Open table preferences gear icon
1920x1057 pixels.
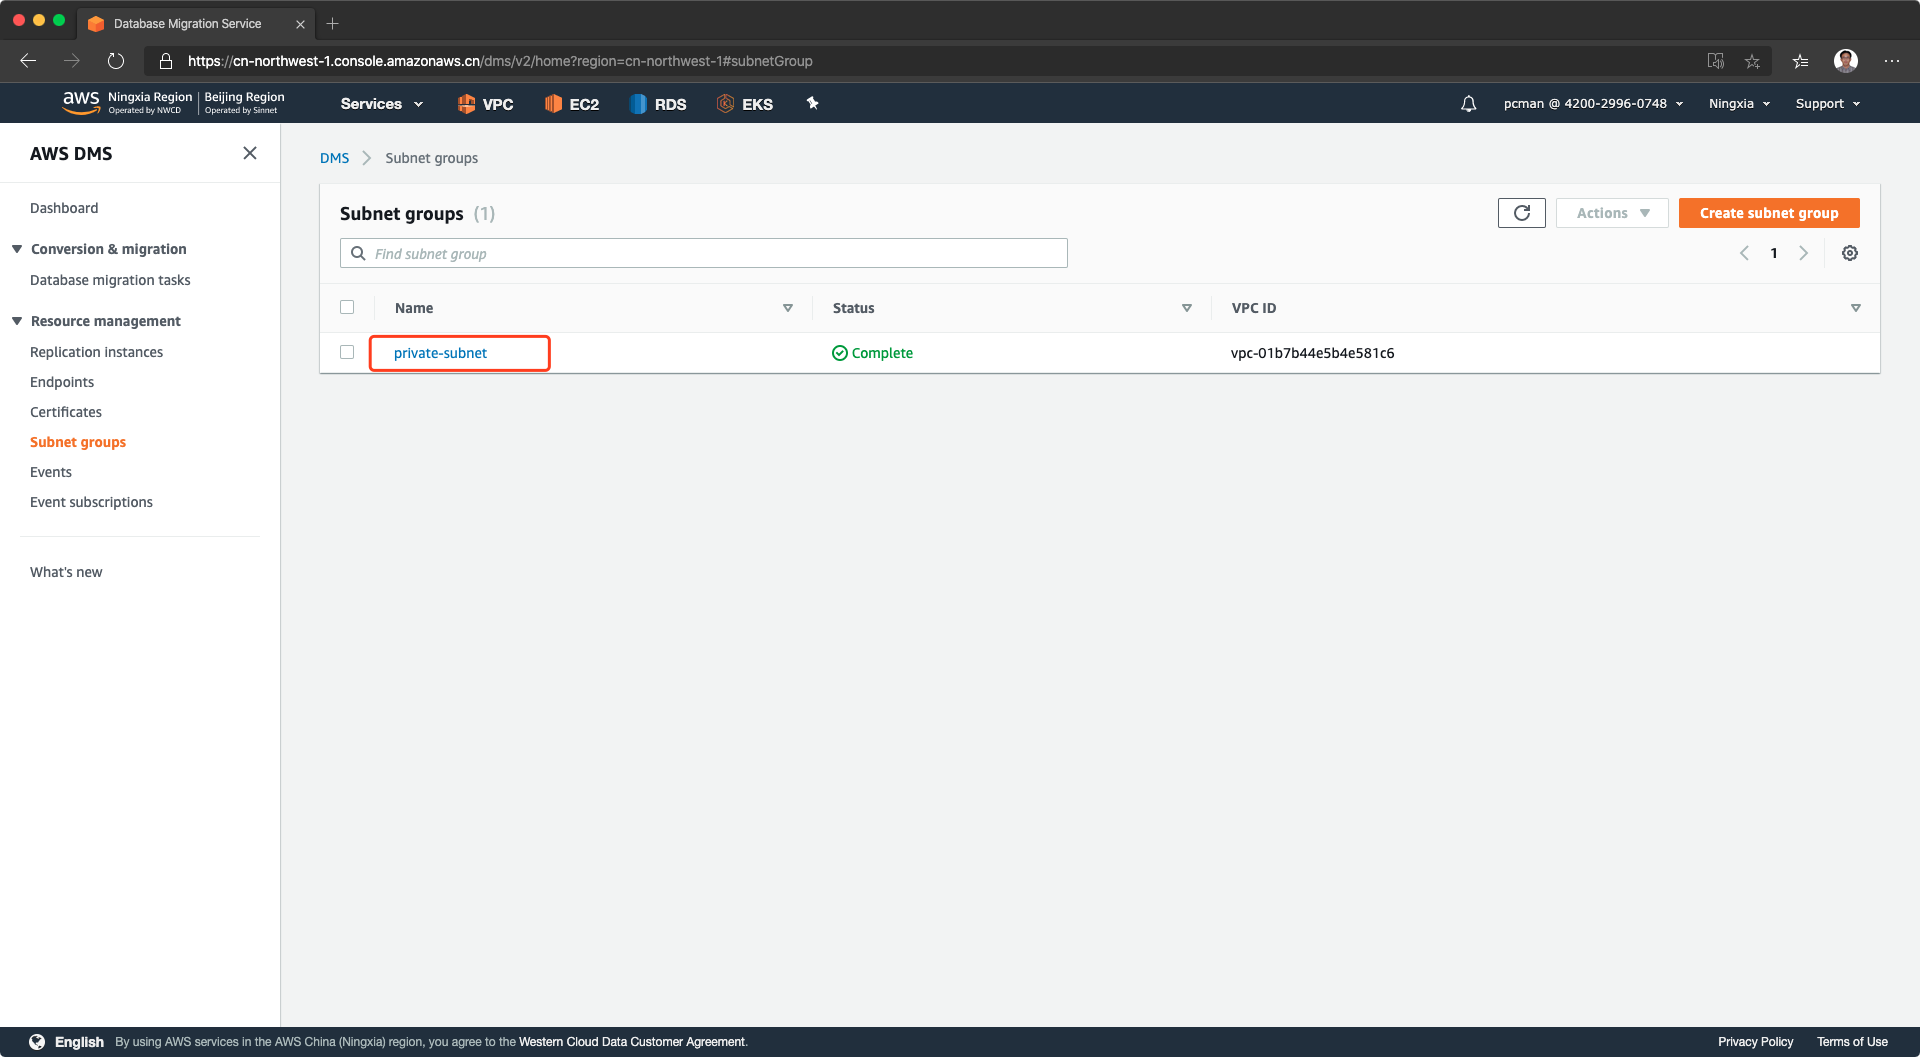(1850, 253)
